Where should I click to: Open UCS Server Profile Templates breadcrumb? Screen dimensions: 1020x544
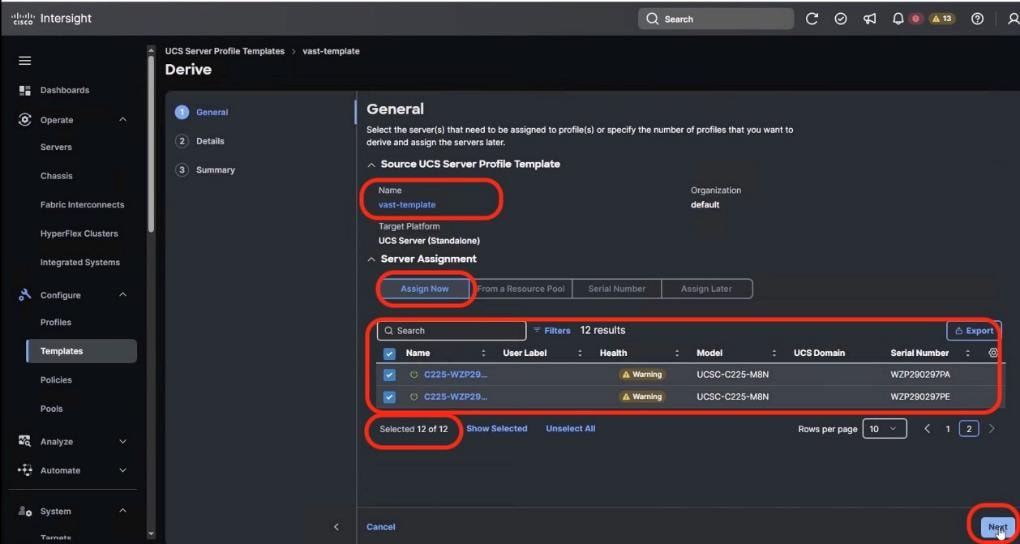click(224, 51)
